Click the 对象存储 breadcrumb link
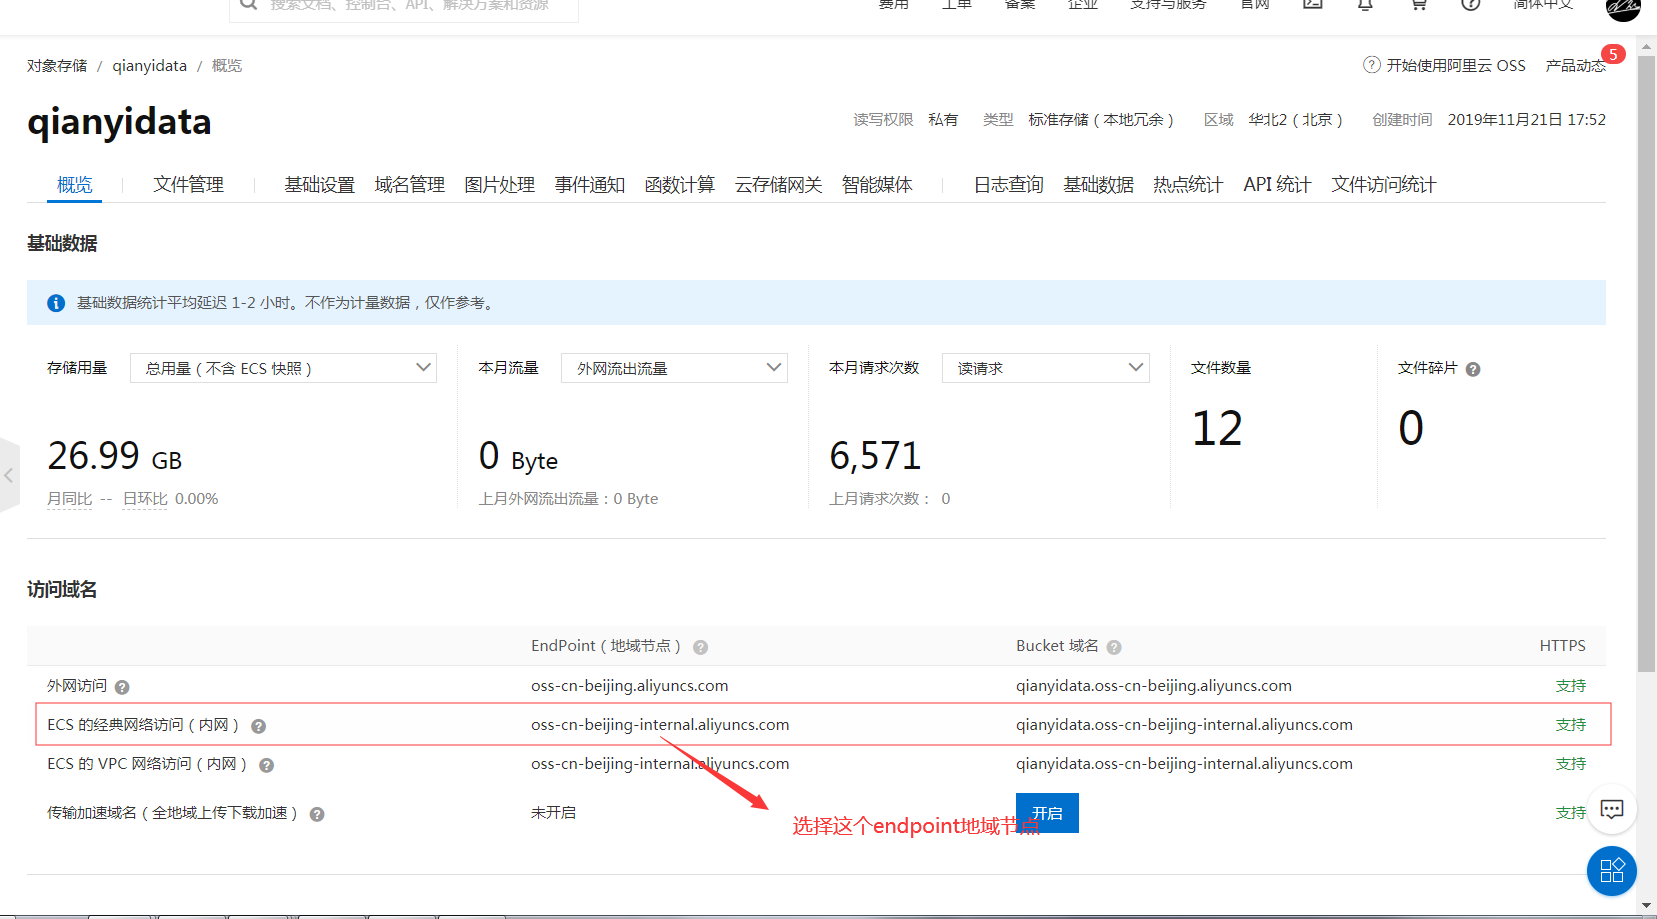 coord(57,65)
